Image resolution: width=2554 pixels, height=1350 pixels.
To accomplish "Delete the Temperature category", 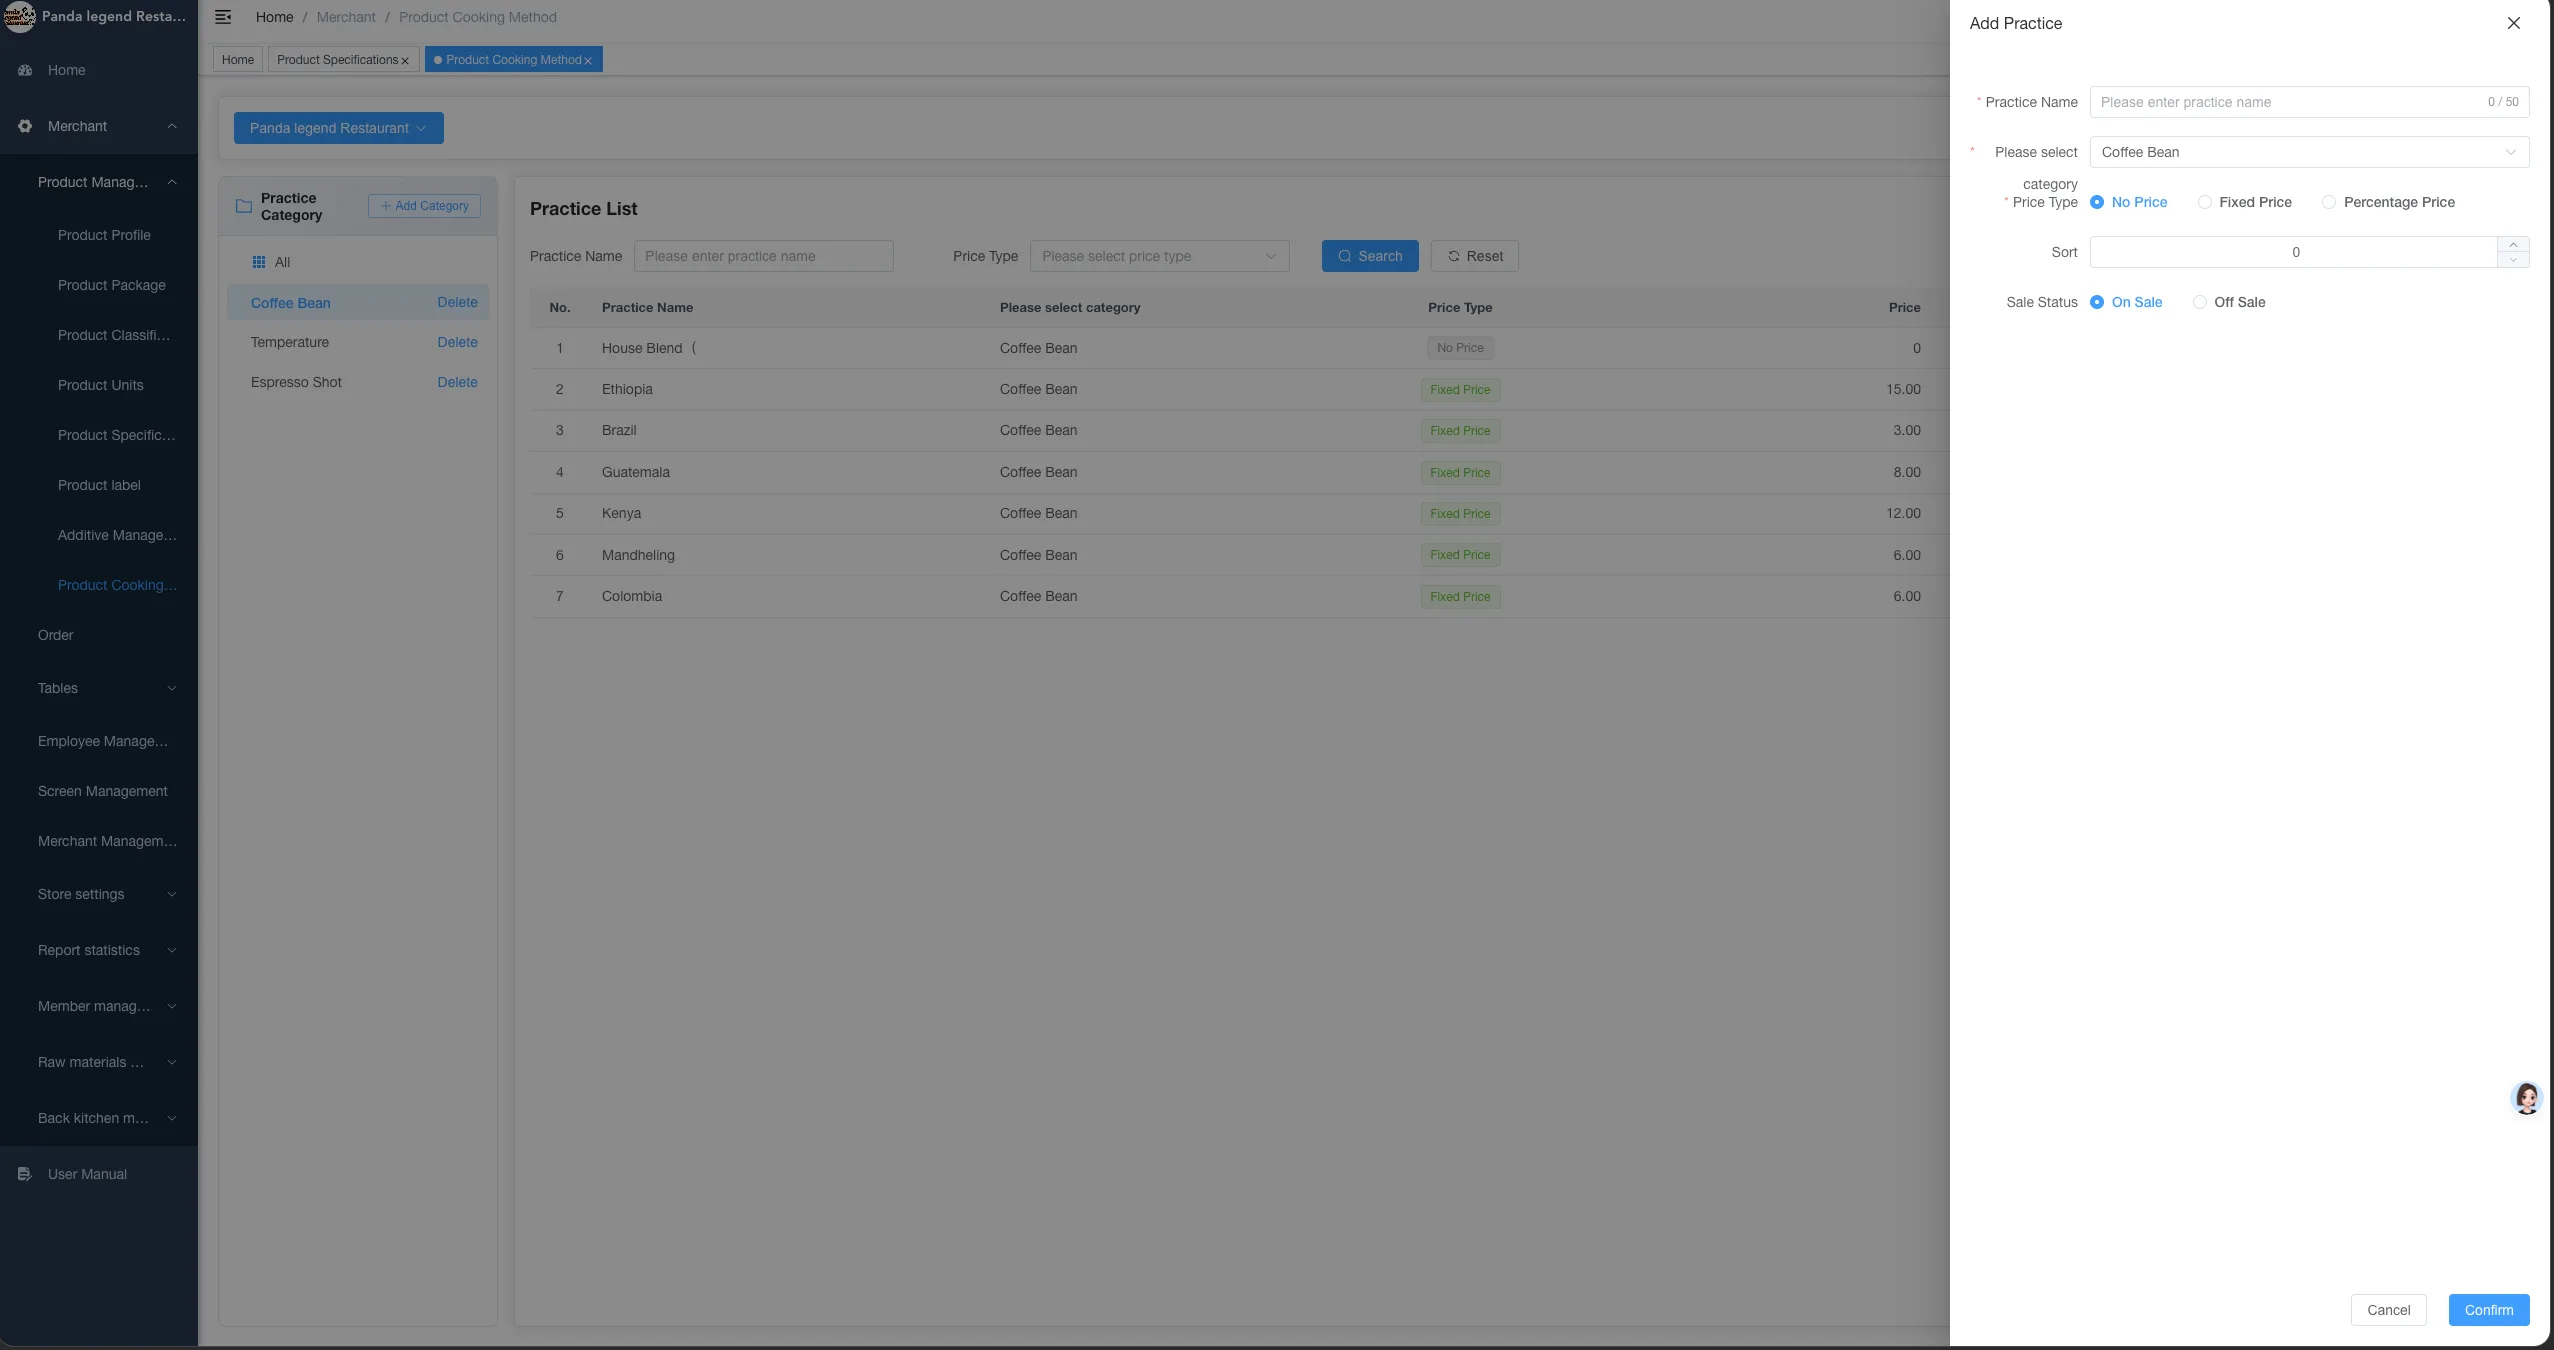I will click(x=457, y=342).
